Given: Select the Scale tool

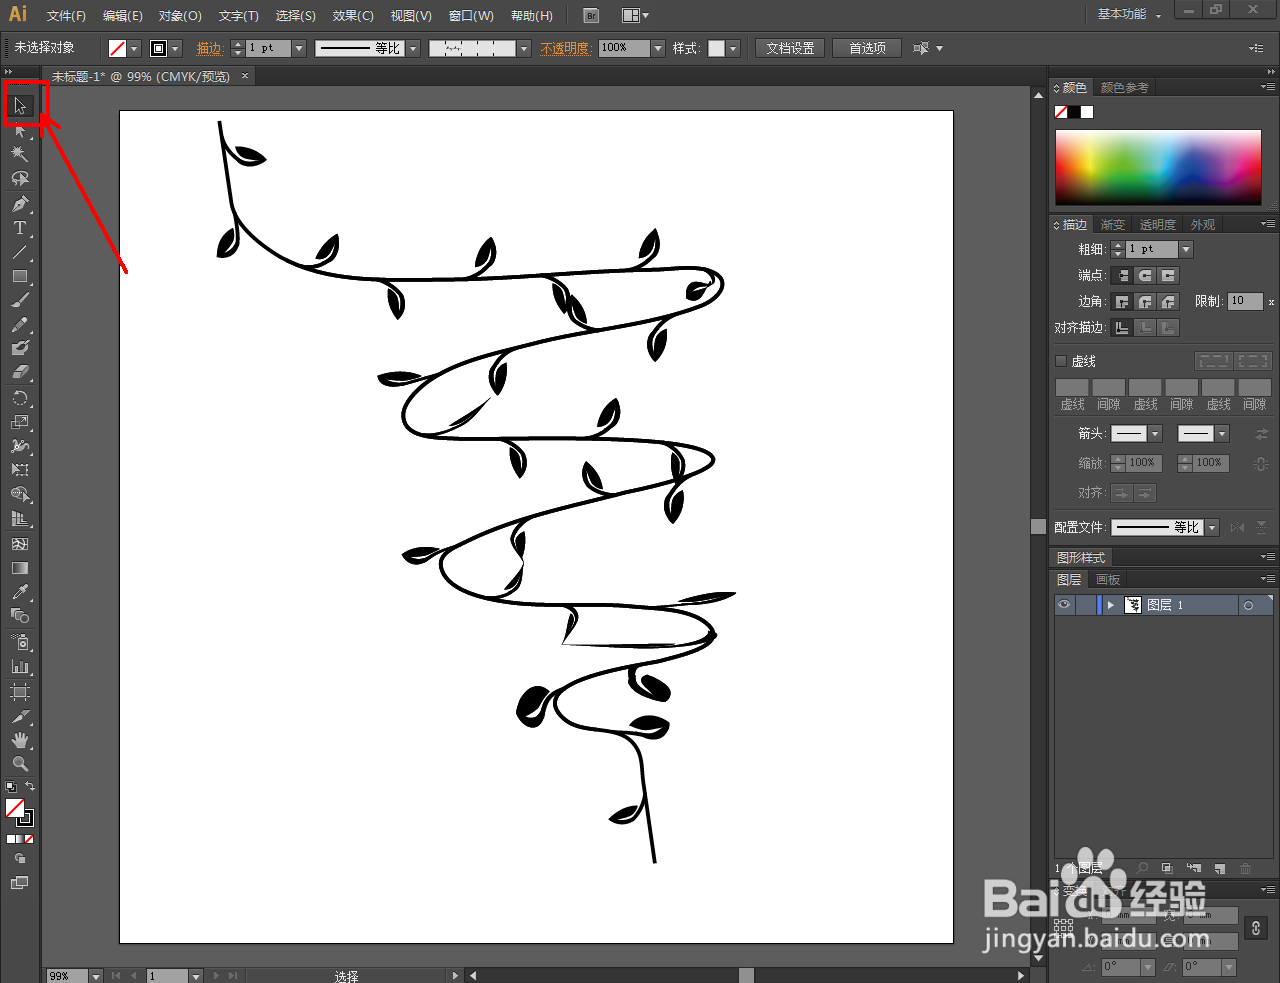Looking at the screenshot, I should point(20,422).
